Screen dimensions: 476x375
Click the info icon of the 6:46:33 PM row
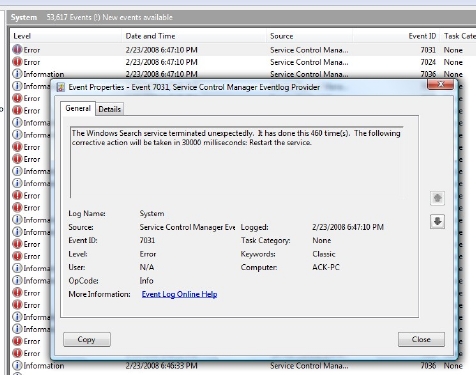point(17,365)
